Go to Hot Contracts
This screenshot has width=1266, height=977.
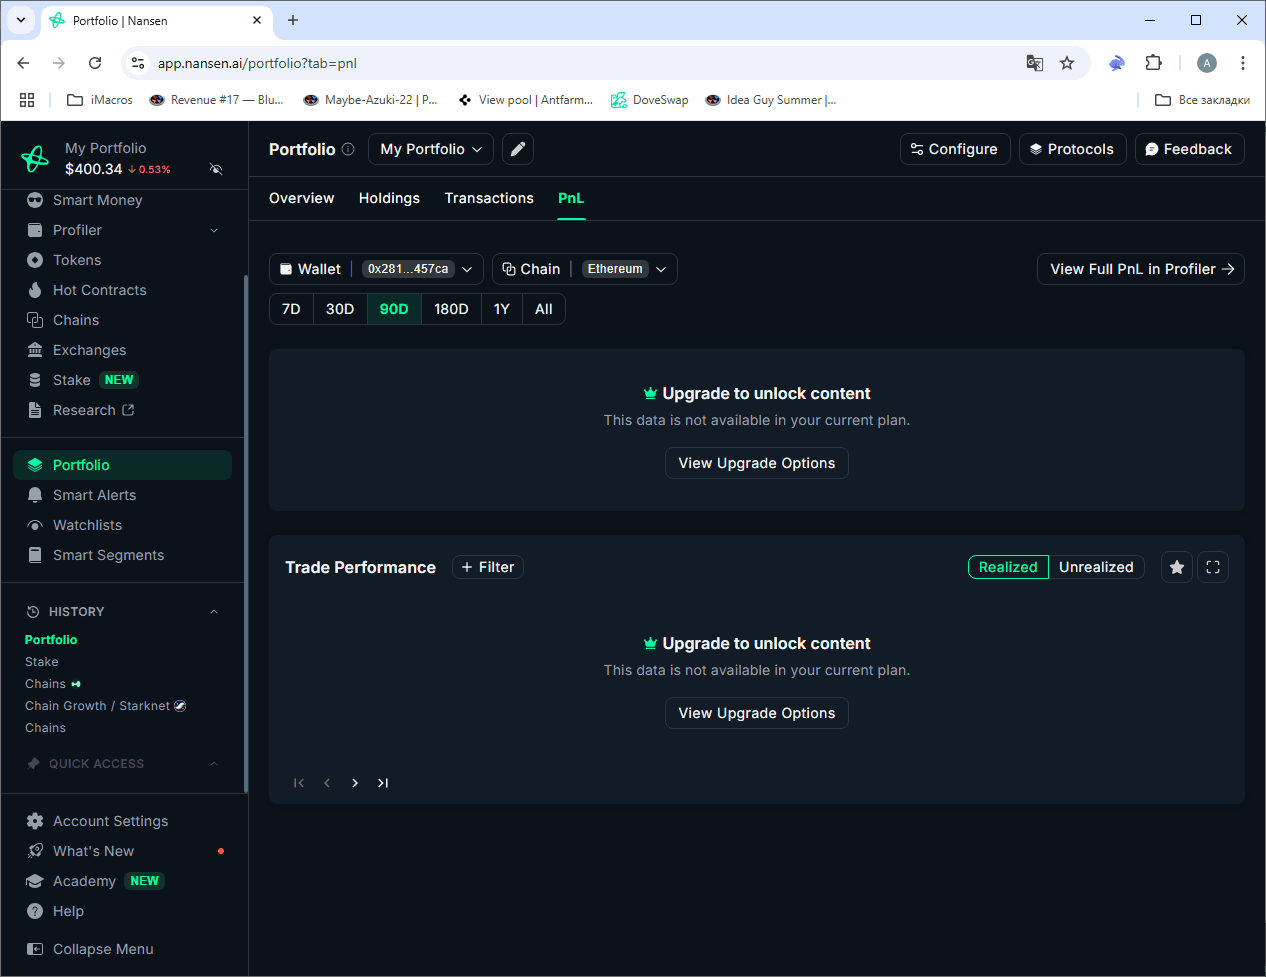coord(99,290)
